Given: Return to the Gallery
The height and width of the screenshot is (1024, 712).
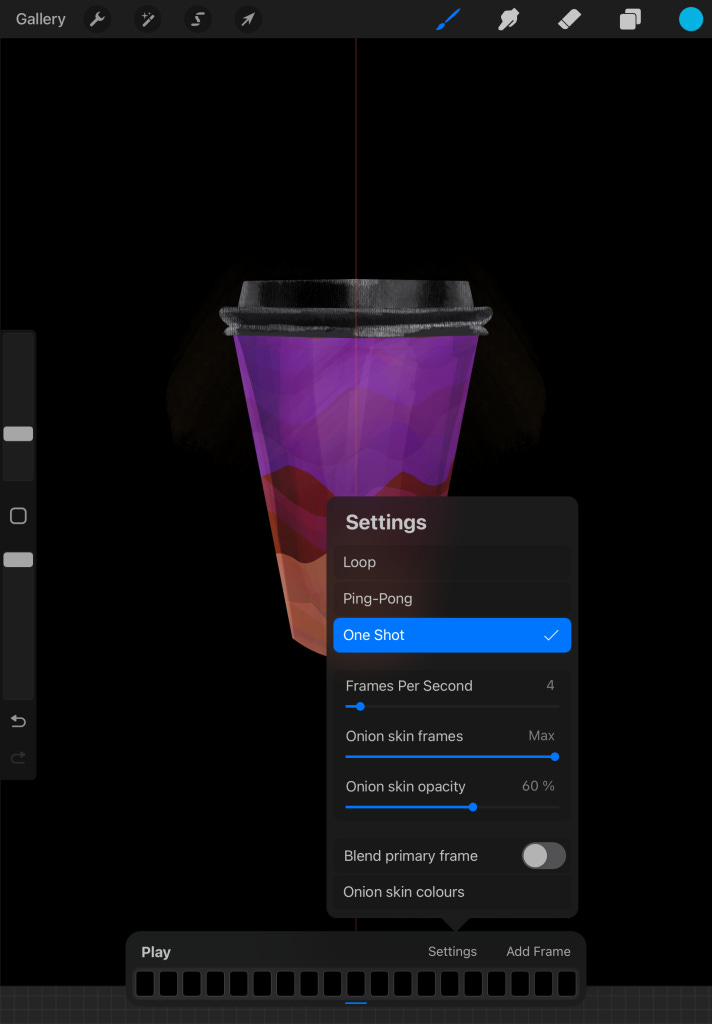Looking at the screenshot, I should [40, 20].
